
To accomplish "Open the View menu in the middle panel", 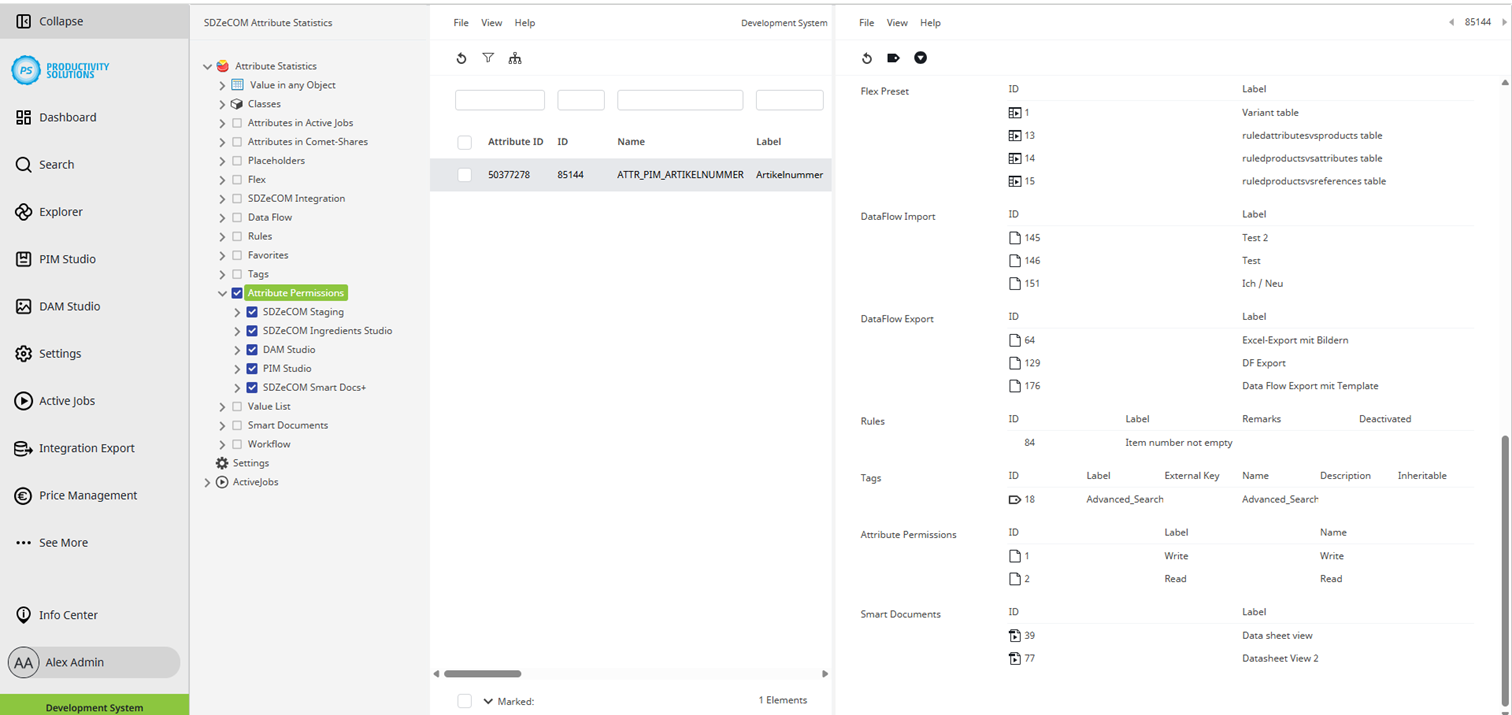I will tap(491, 22).
